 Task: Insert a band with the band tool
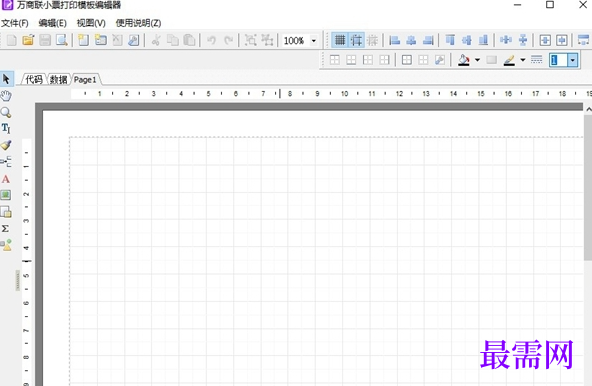click(6, 162)
